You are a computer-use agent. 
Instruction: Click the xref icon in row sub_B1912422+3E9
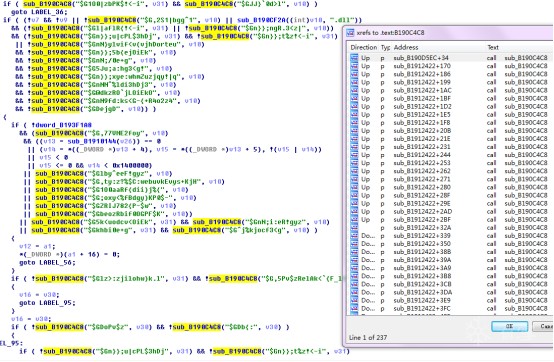[x=354, y=301]
